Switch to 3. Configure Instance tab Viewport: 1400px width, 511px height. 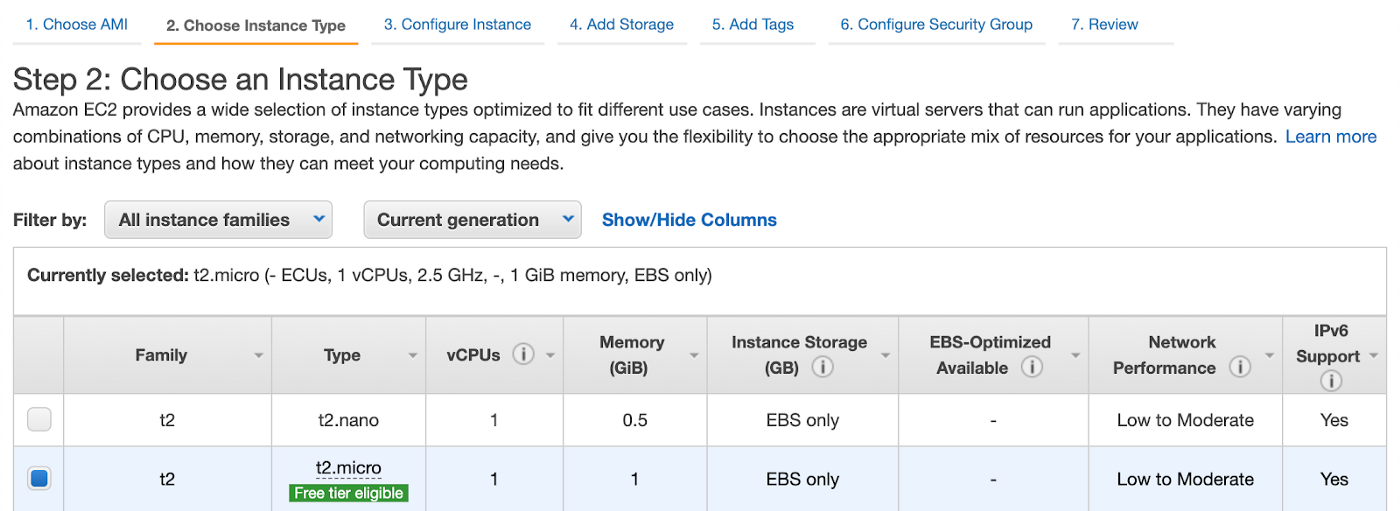coord(458,24)
